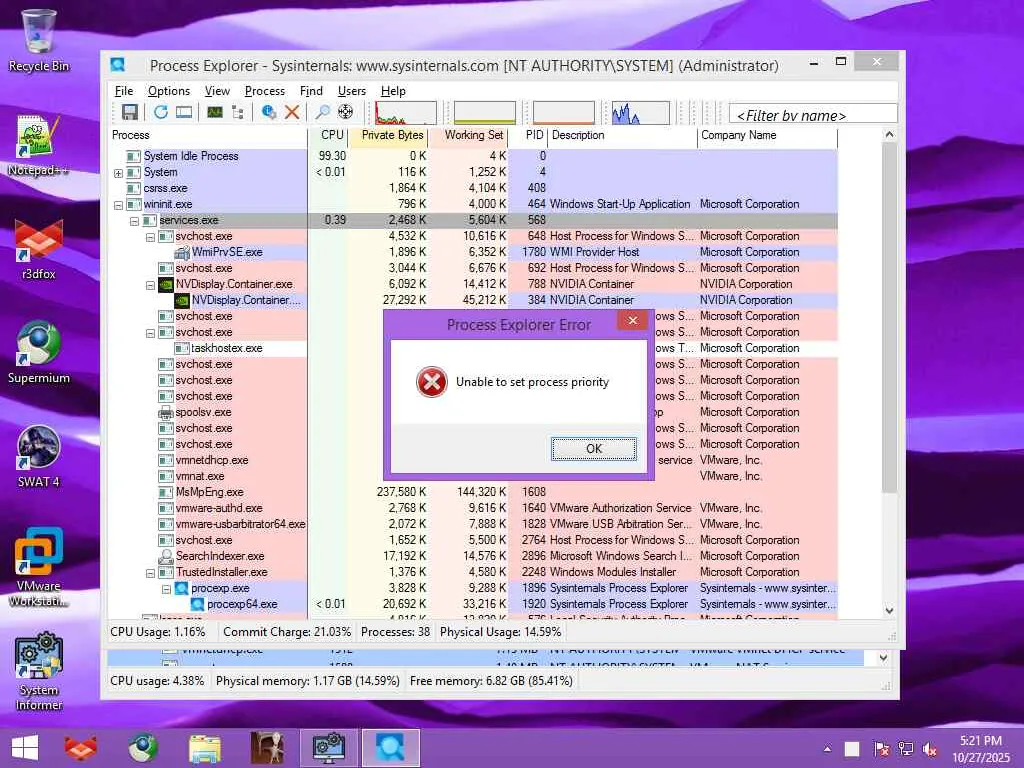1024x768 pixels.
Task: Click process list scrollbar down arrow
Action: click(x=889, y=611)
